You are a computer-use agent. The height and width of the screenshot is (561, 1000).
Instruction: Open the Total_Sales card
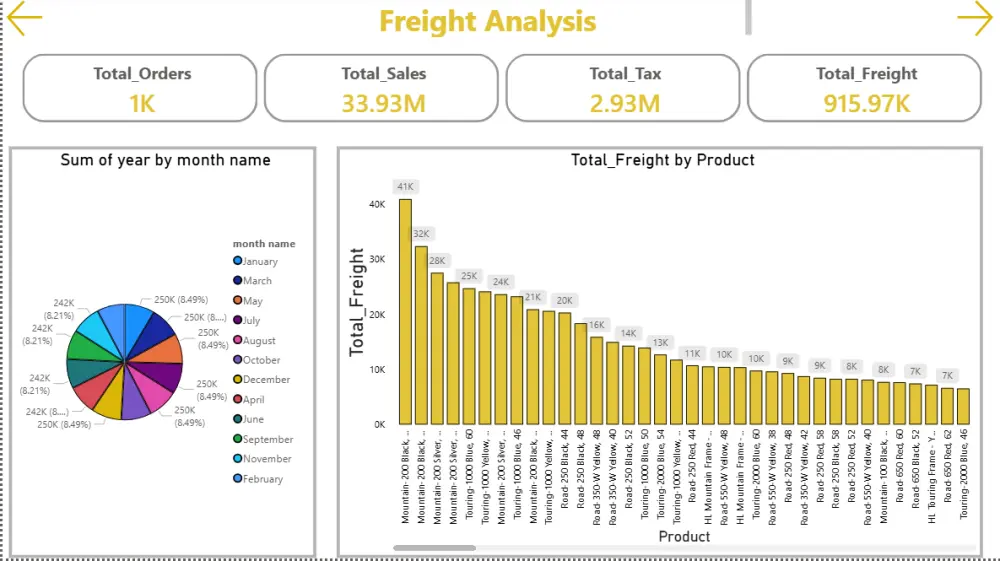point(381,88)
